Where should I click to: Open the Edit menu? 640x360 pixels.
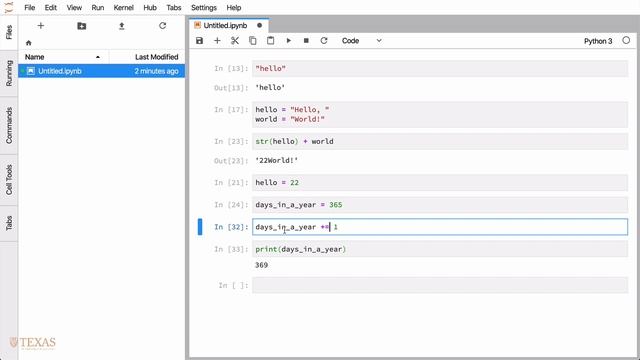click(x=51, y=8)
